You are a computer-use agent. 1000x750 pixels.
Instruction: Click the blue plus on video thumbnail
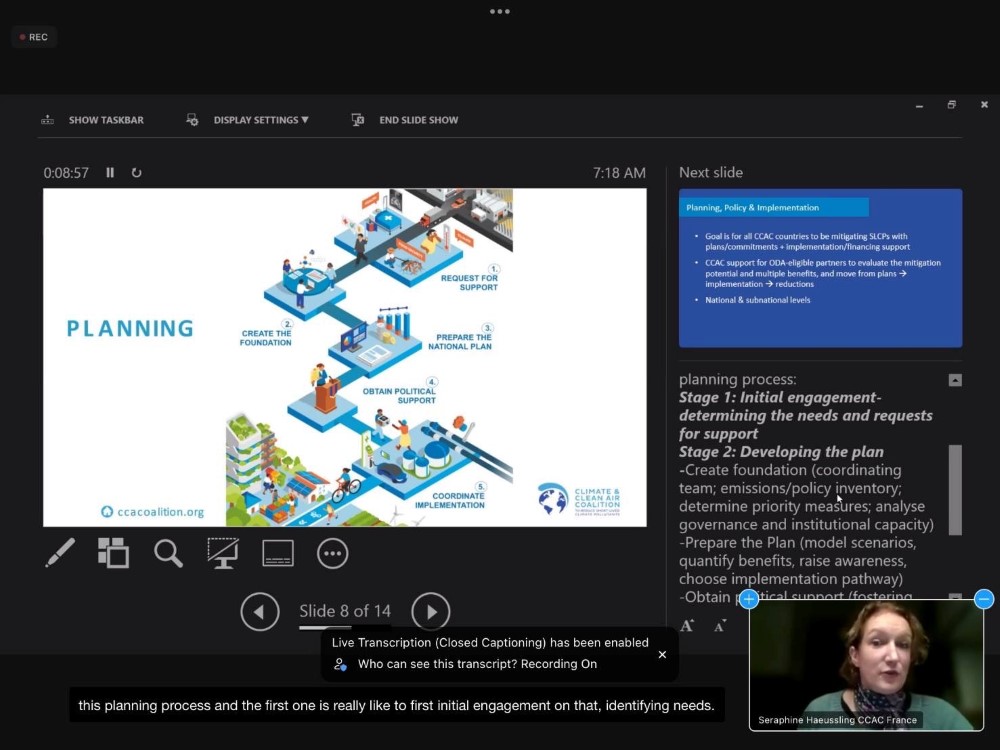click(749, 599)
